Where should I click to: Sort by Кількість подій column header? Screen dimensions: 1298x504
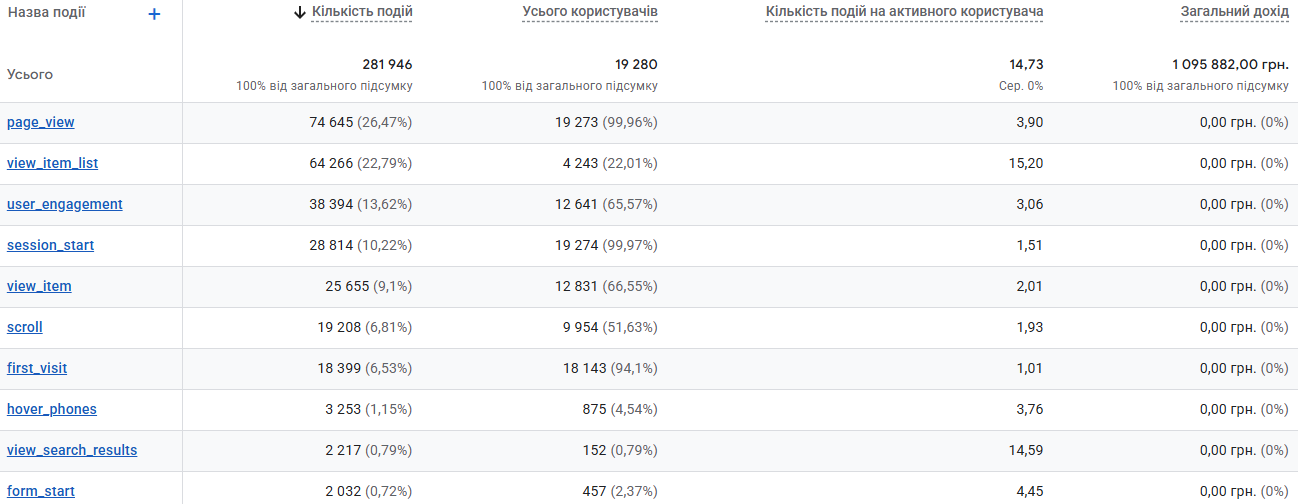coord(362,13)
